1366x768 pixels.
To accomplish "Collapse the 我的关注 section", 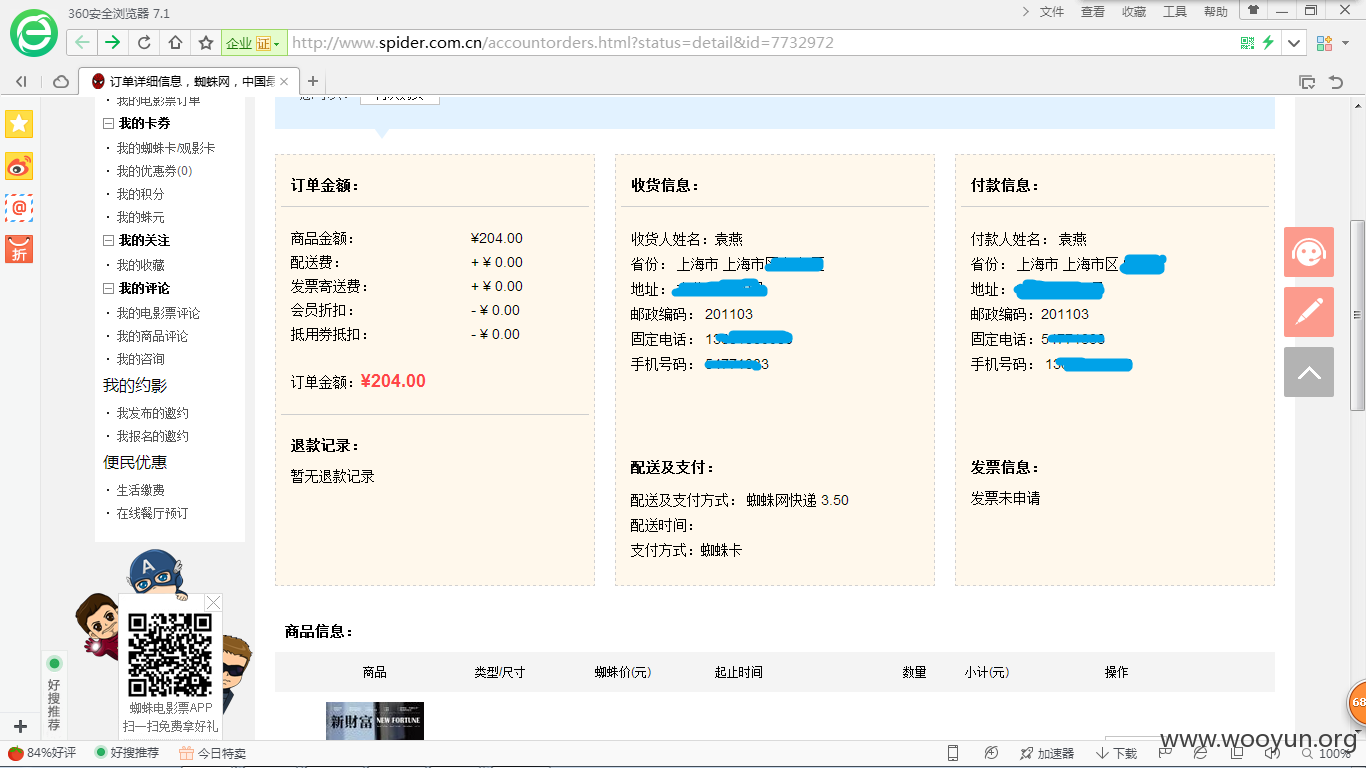I will [109, 241].
